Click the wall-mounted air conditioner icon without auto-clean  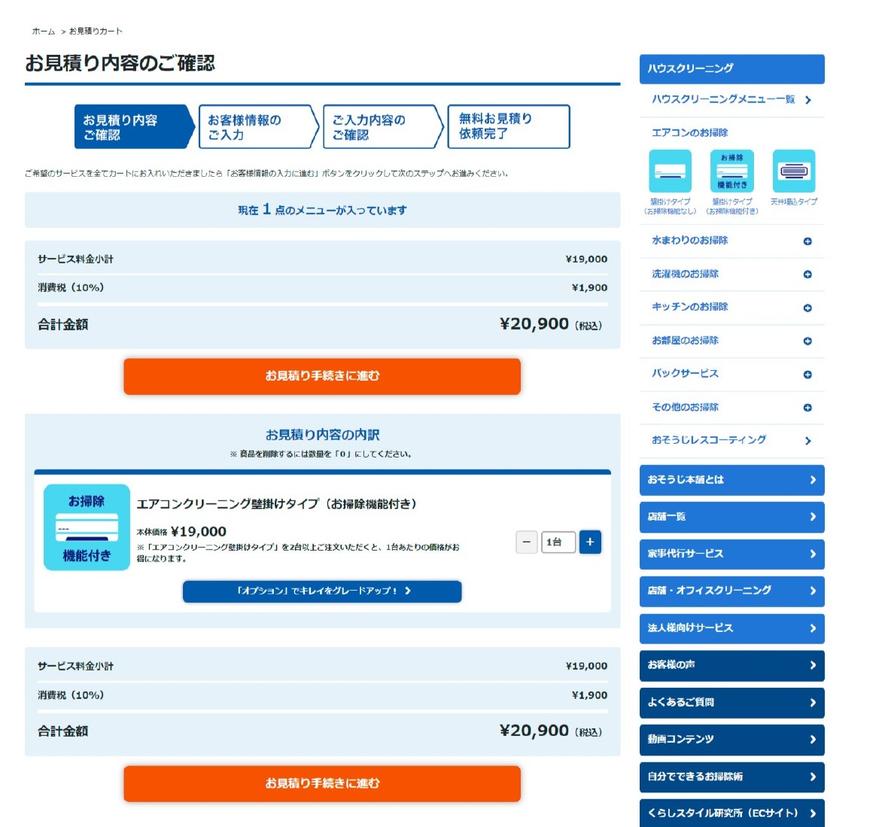point(670,171)
